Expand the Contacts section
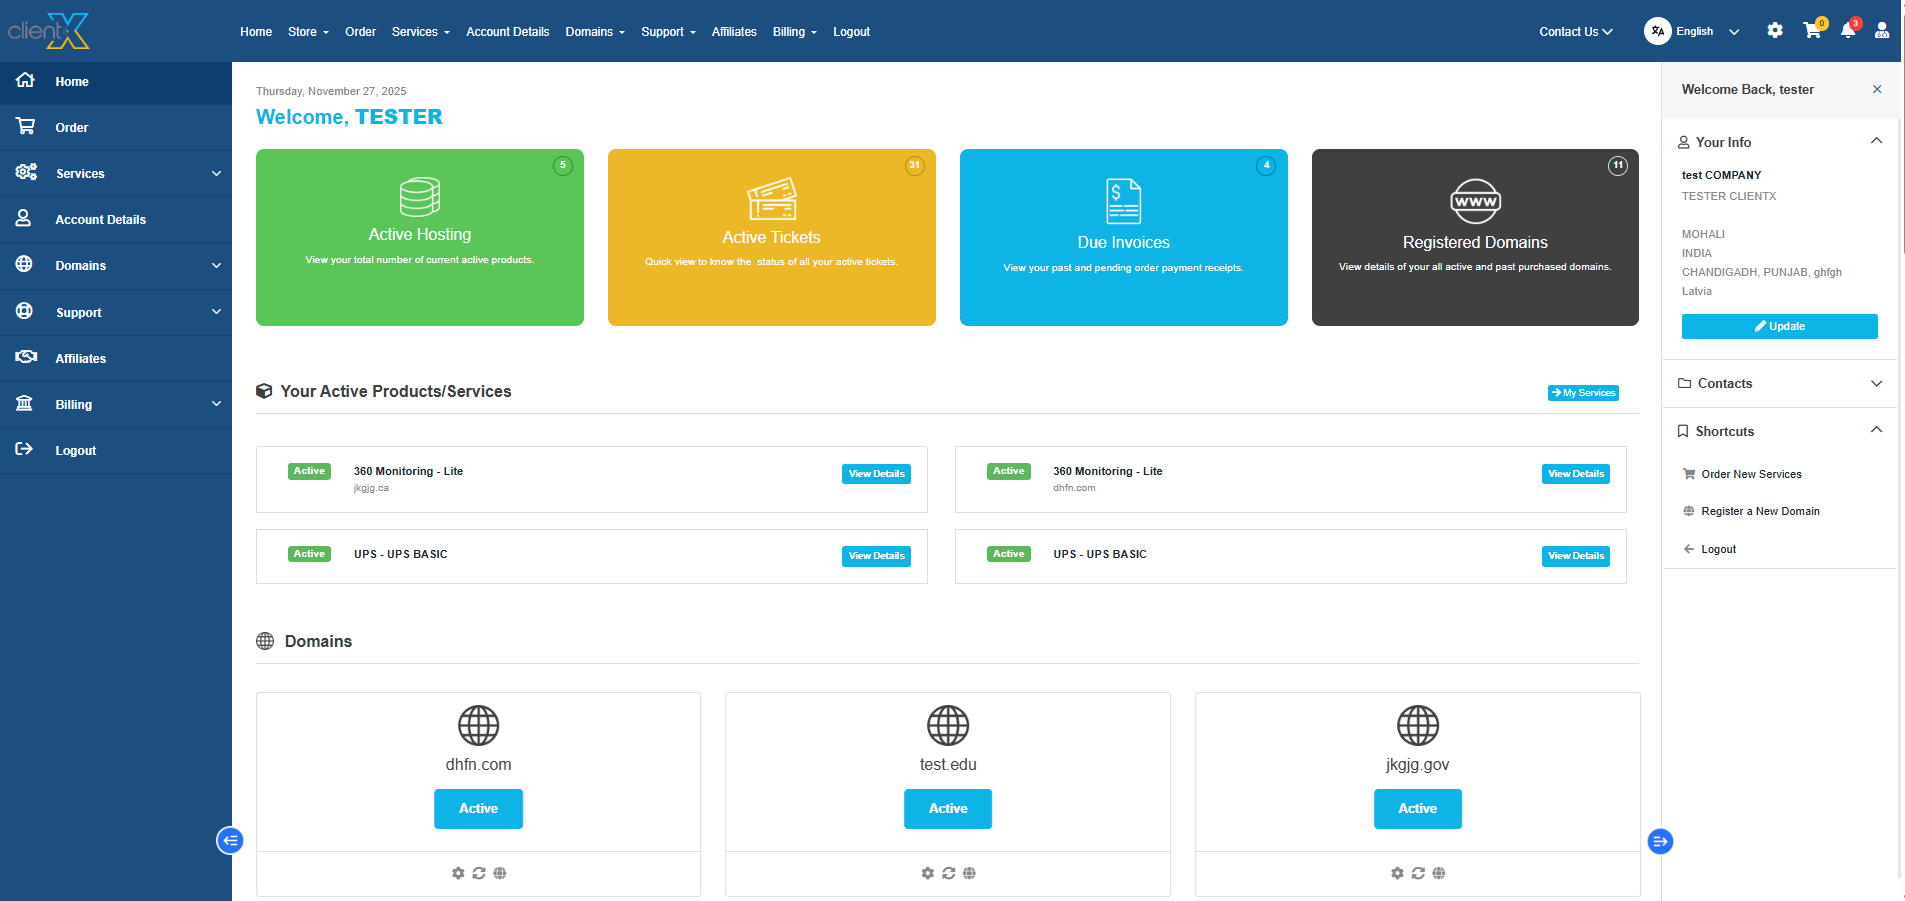This screenshot has height=901, width=1905. pyautogui.click(x=1876, y=383)
